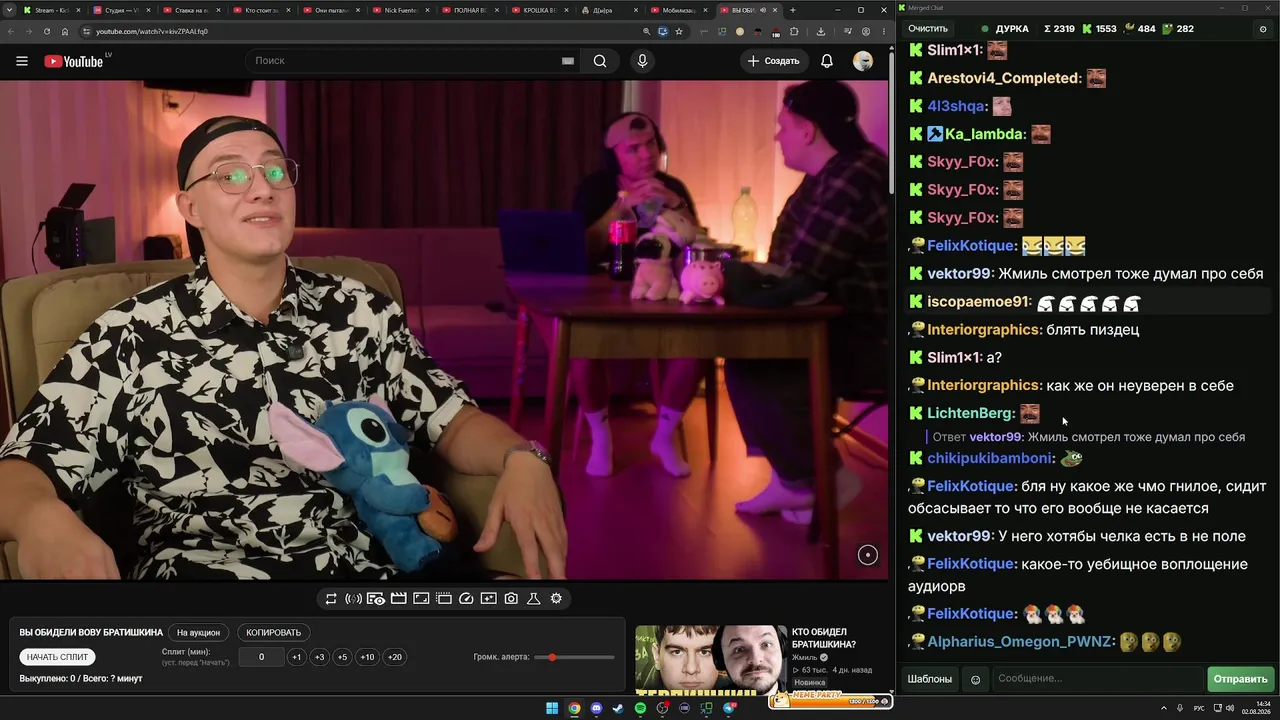Click the circular dot icon on the video corner
Viewport: 1280px width, 720px height.
coord(868,555)
